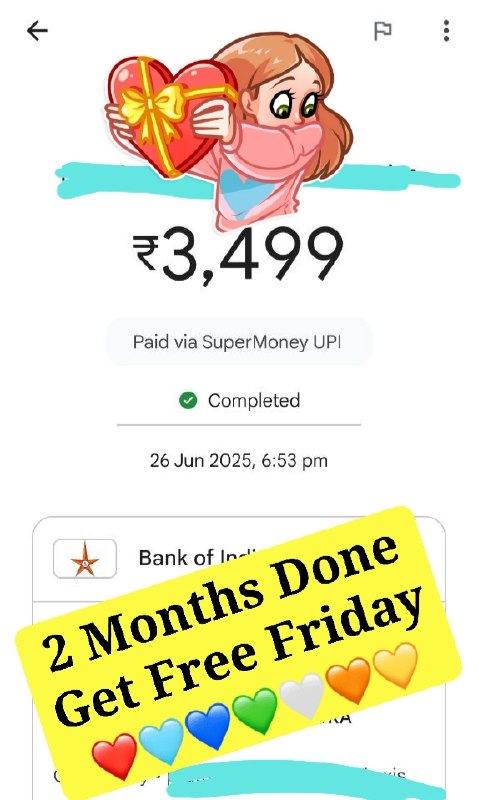Select the orange heart emoji
The width and height of the screenshot is (478, 800).
click(x=348, y=680)
